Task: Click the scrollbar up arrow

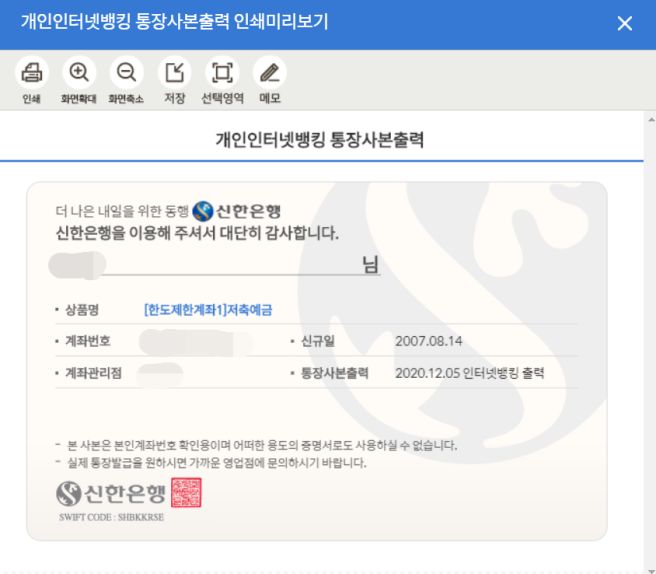Action: [x=651, y=120]
